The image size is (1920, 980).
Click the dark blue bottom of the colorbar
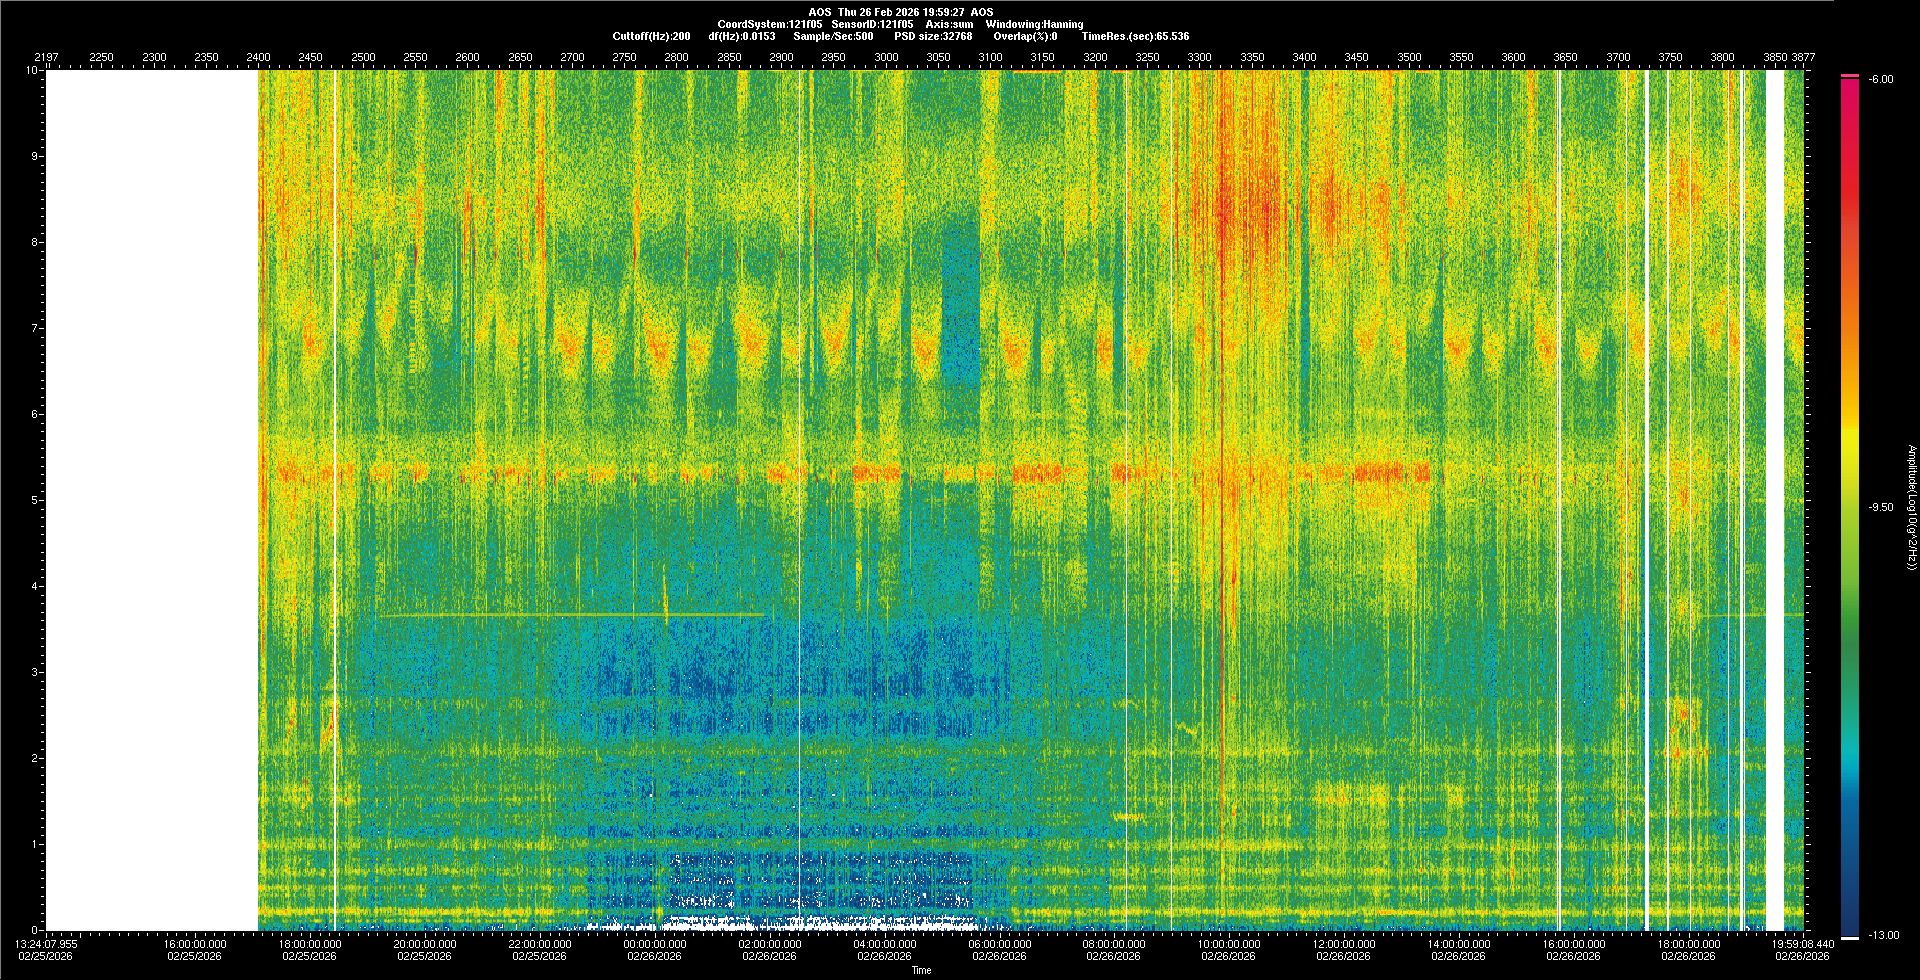point(1849,925)
